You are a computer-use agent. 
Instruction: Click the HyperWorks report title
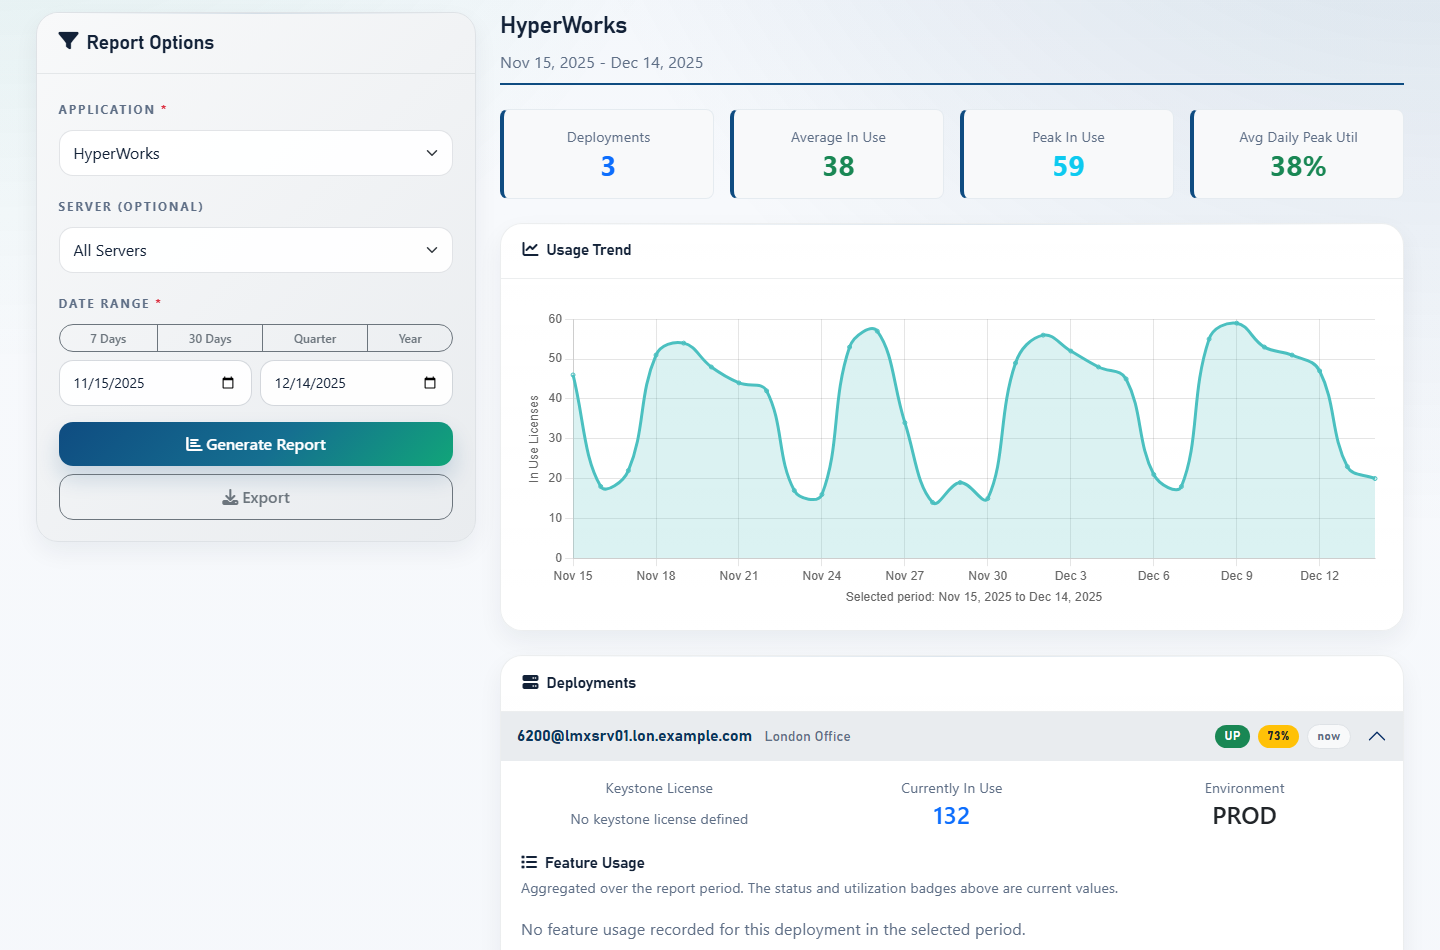click(564, 25)
